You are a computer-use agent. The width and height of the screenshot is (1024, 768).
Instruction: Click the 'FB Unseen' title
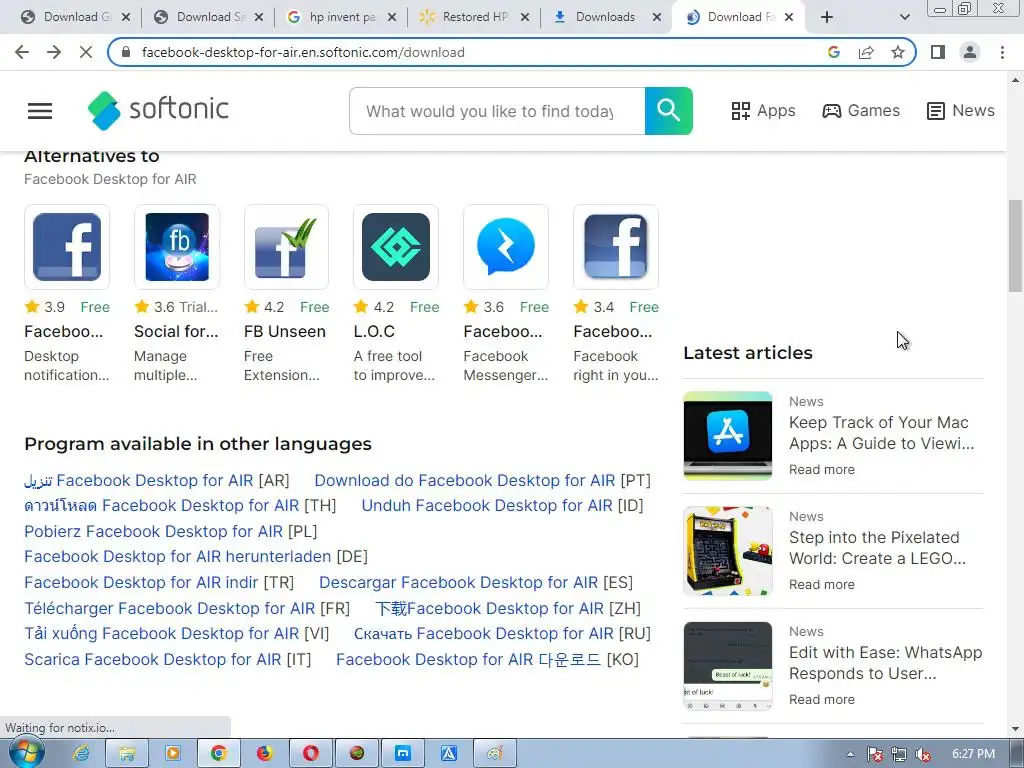(x=285, y=332)
